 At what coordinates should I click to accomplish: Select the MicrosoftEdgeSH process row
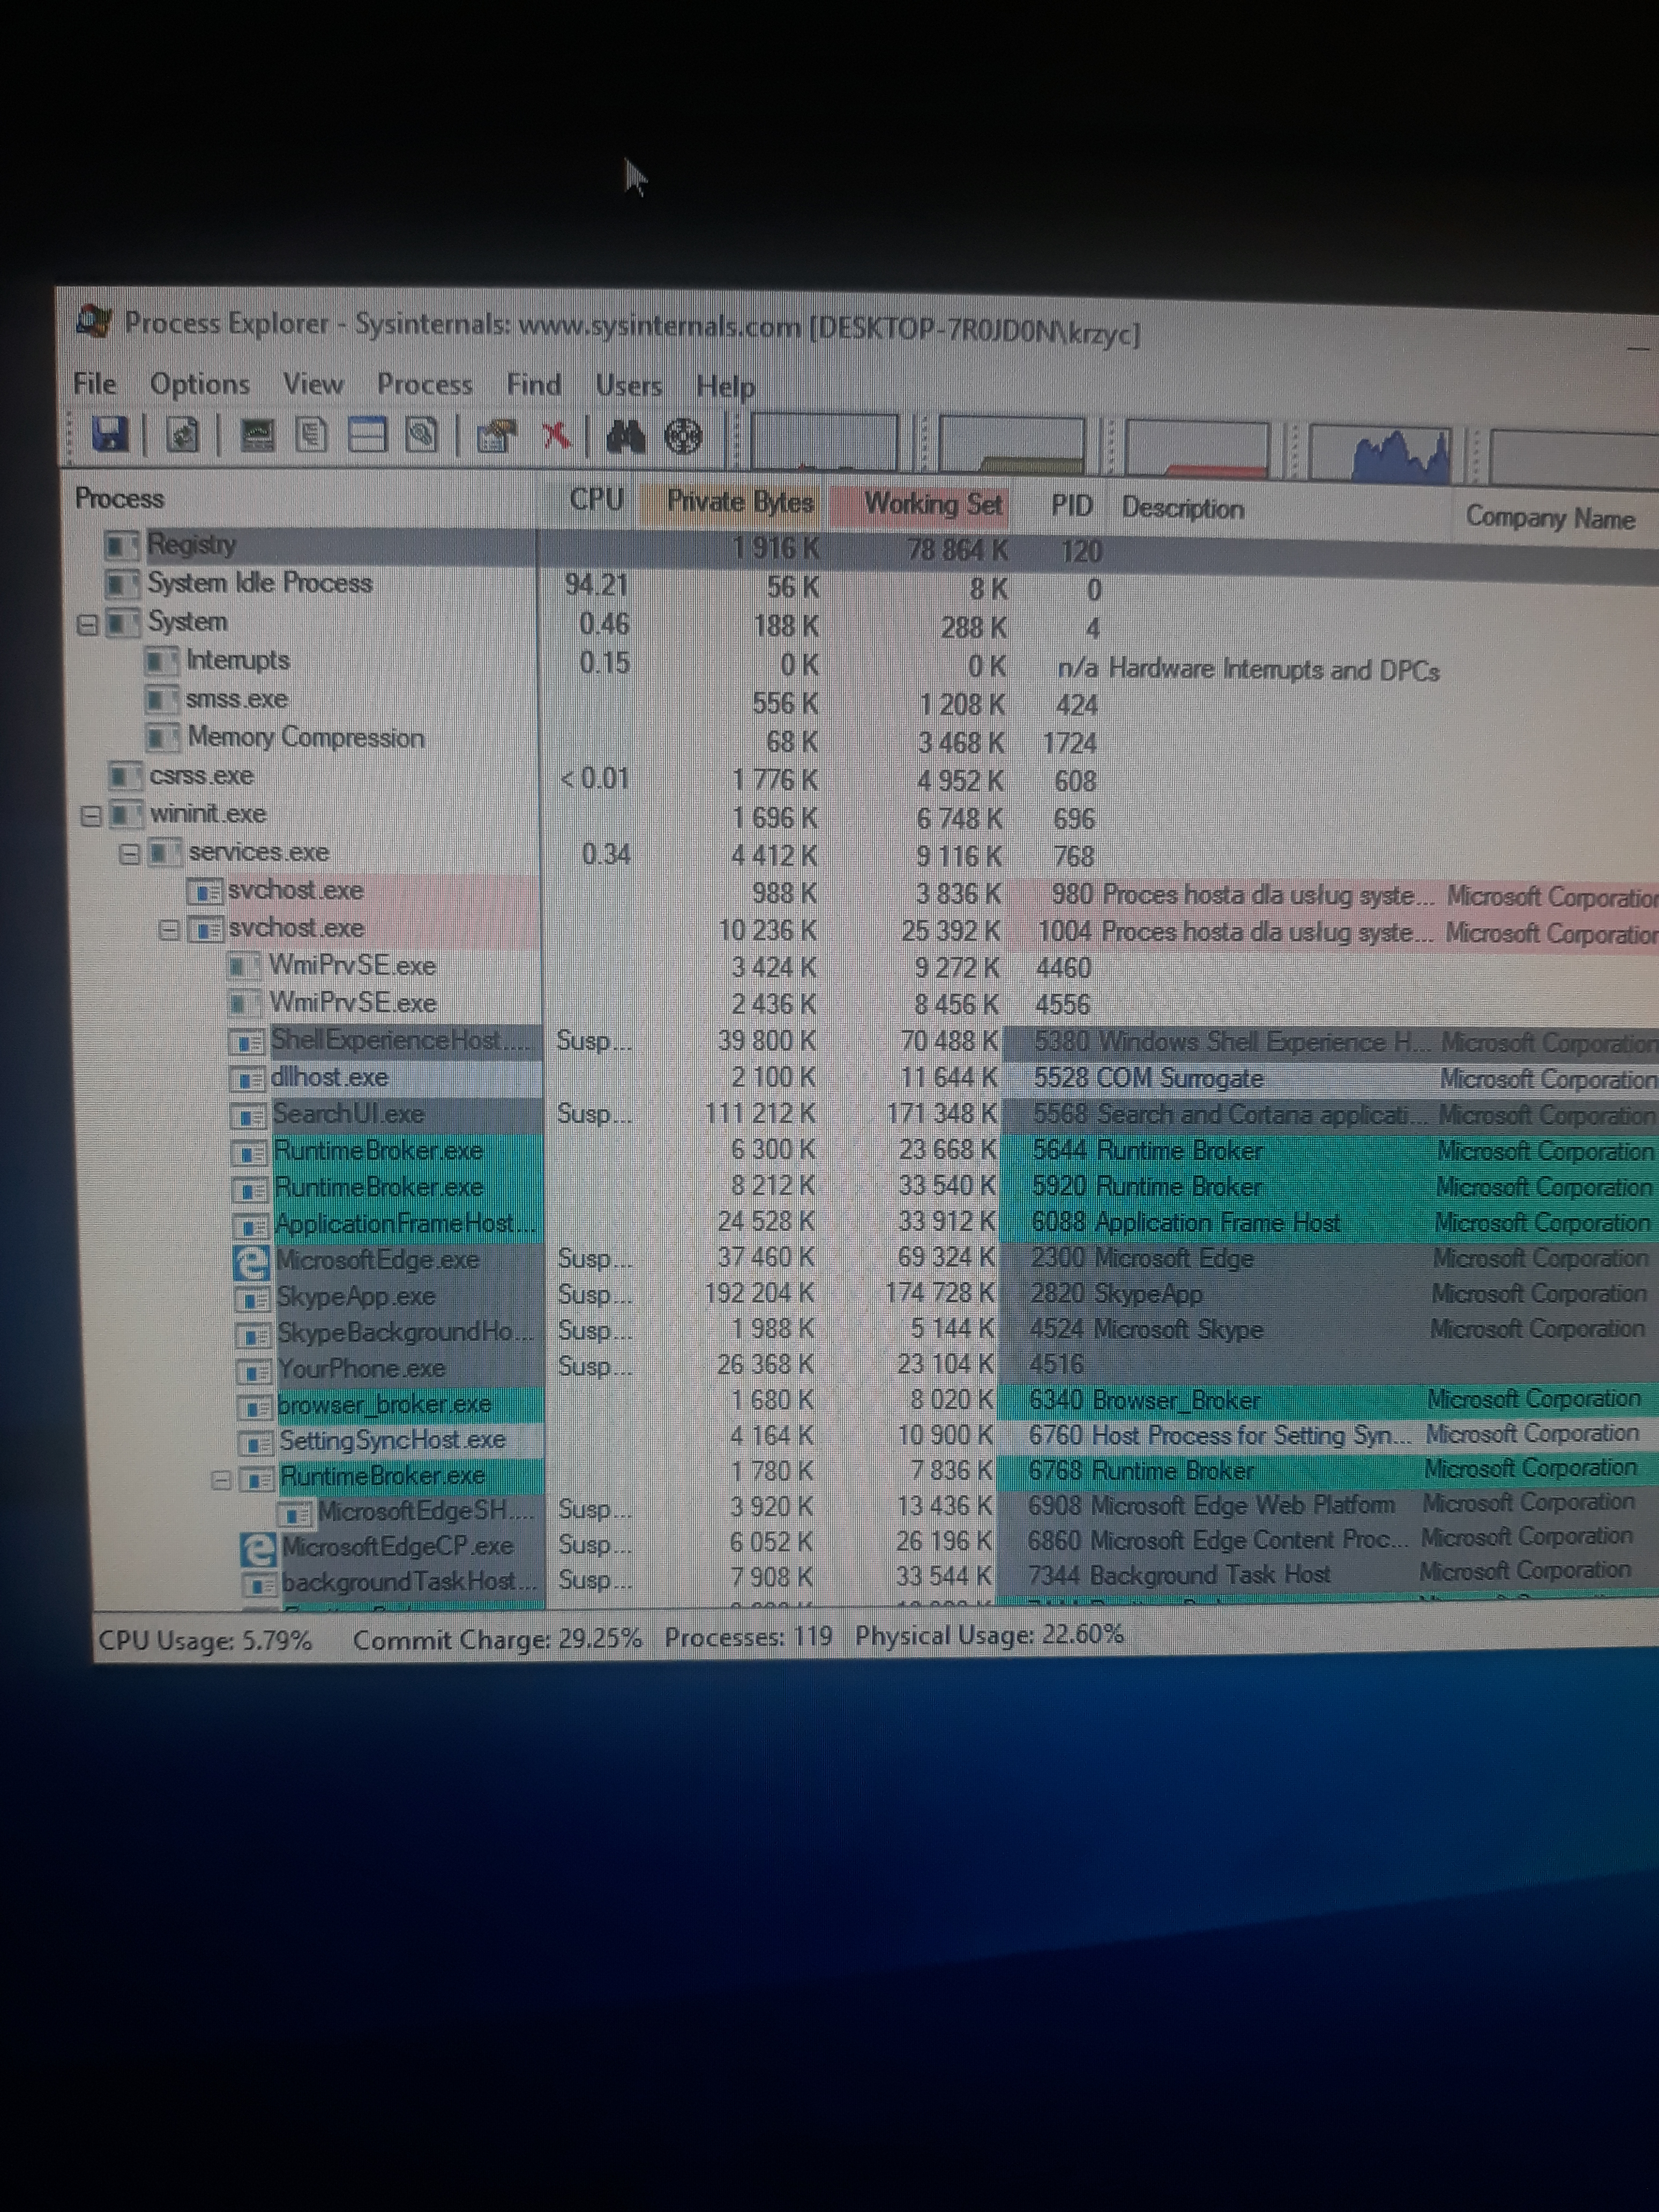[965, 1508]
